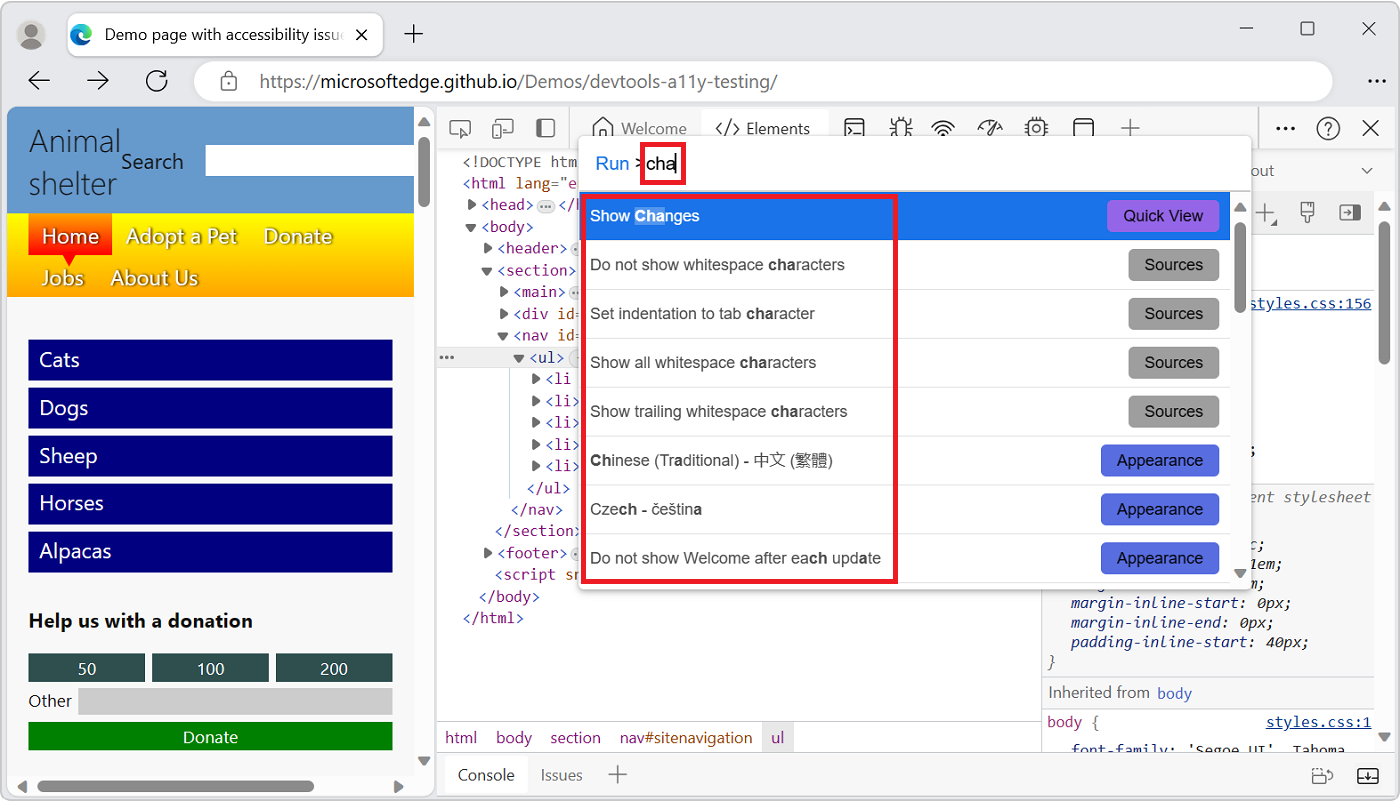Image resolution: width=1400 pixels, height=801 pixels.
Task: Collapse the Layout section chevron
Action: [x=1368, y=170]
